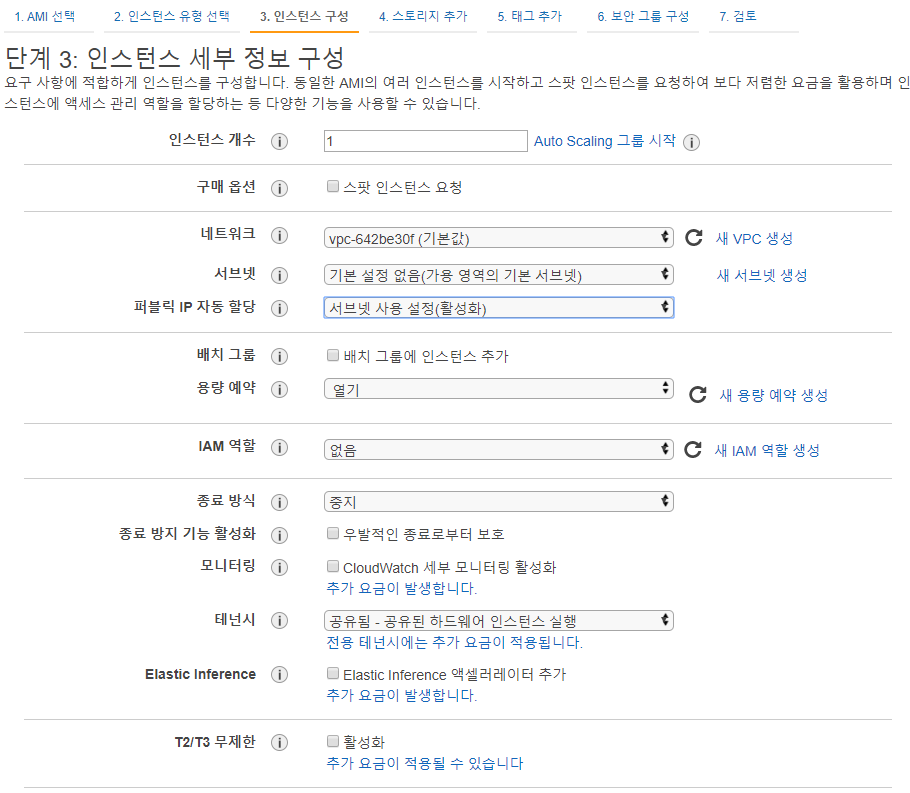Open the 퍼블릭 IP 자동 할당 dropdown
This screenshot has height=793, width=910.
tap(499, 307)
